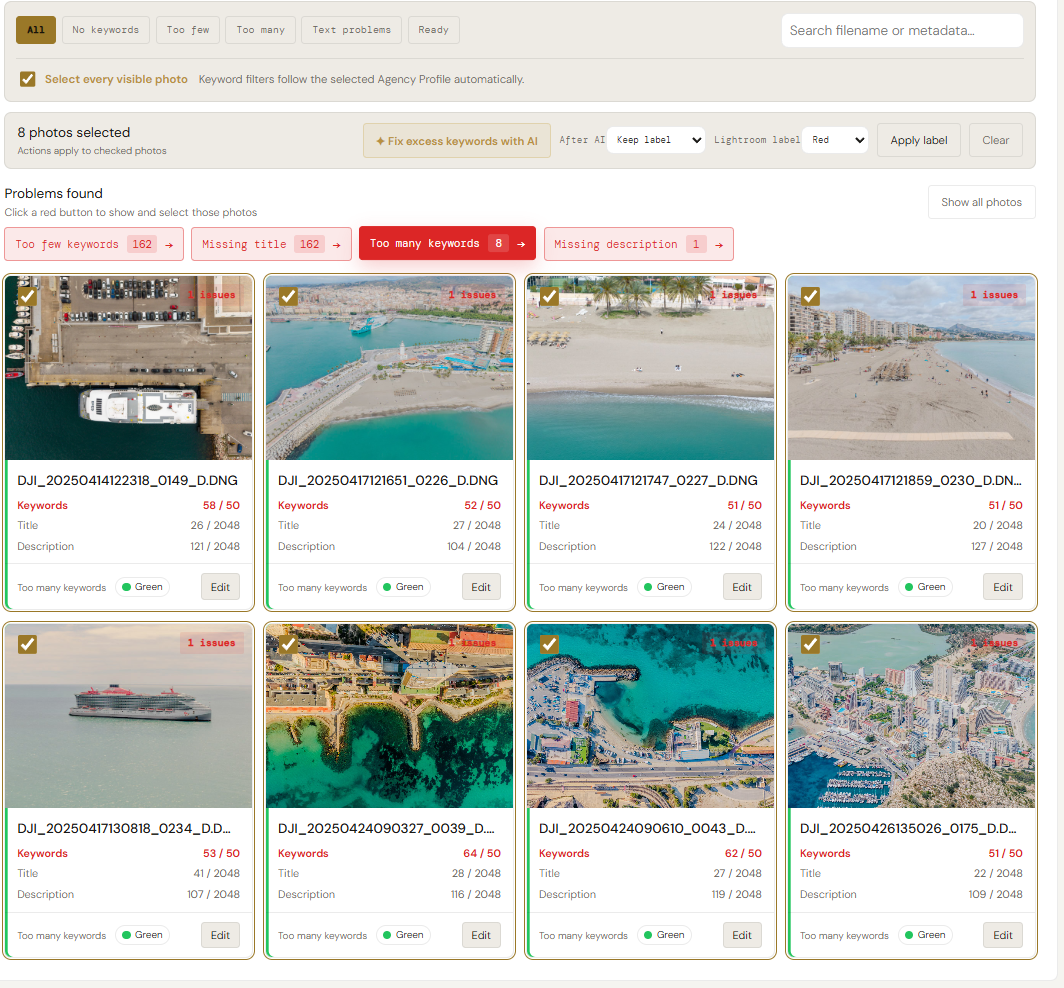
Task: Click Fix excess keywords with AI
Action: [457, 140]
